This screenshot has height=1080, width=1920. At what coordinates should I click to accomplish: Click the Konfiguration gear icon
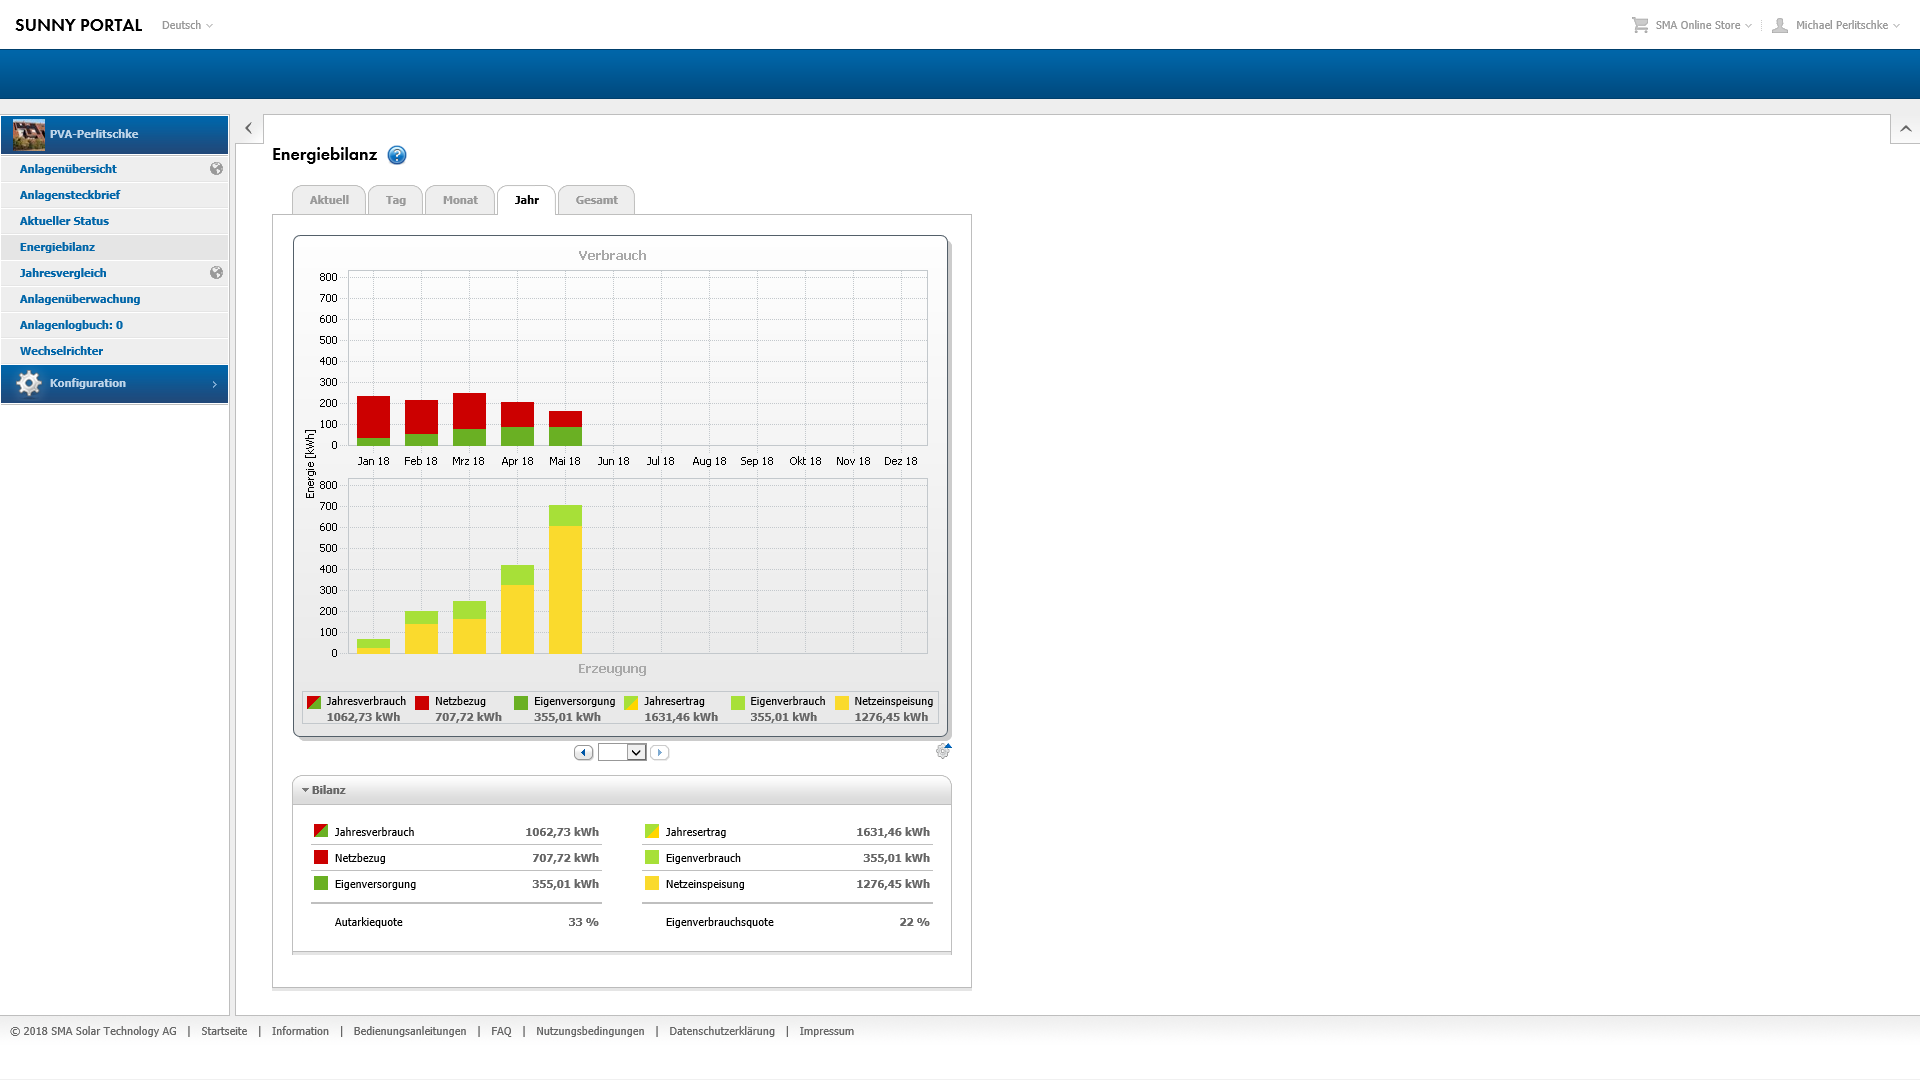[x=29, y=383]
